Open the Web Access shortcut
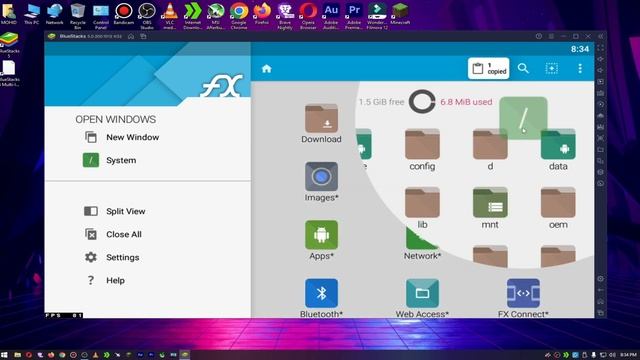Viewport: 640px width, 360px height. click(422, 298)
